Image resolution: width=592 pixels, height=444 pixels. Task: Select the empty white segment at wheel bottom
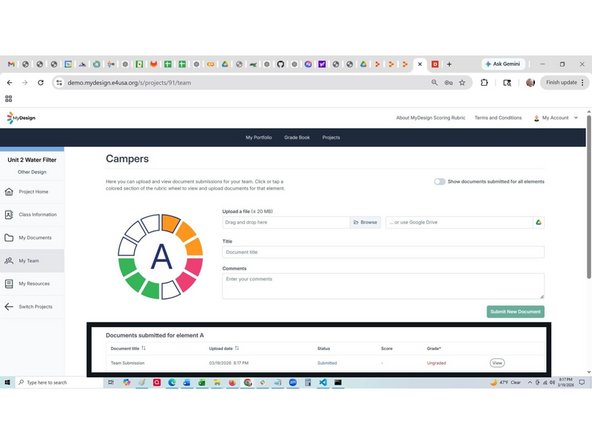point(171,290)
